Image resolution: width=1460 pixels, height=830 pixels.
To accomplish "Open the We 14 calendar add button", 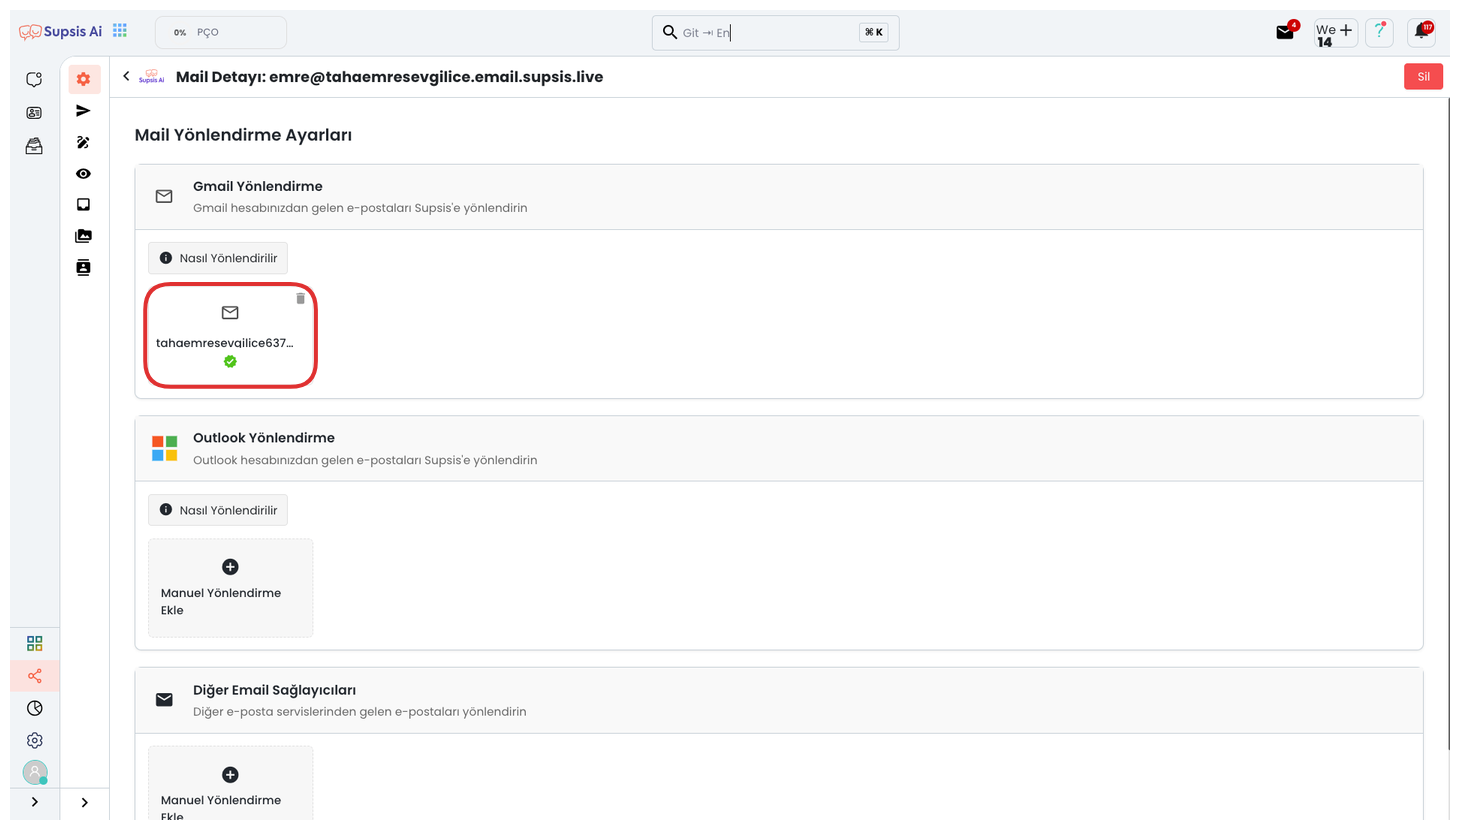I will tap(1335, 33).
